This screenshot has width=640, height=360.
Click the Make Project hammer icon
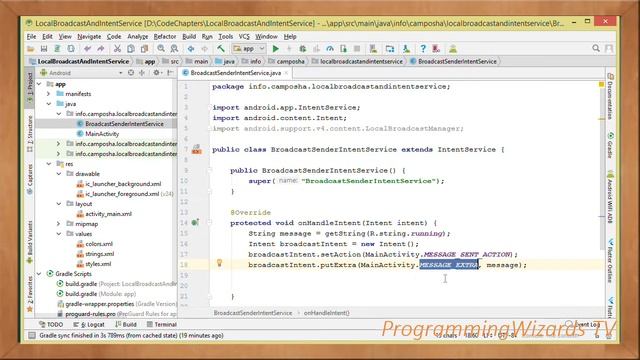221,49
